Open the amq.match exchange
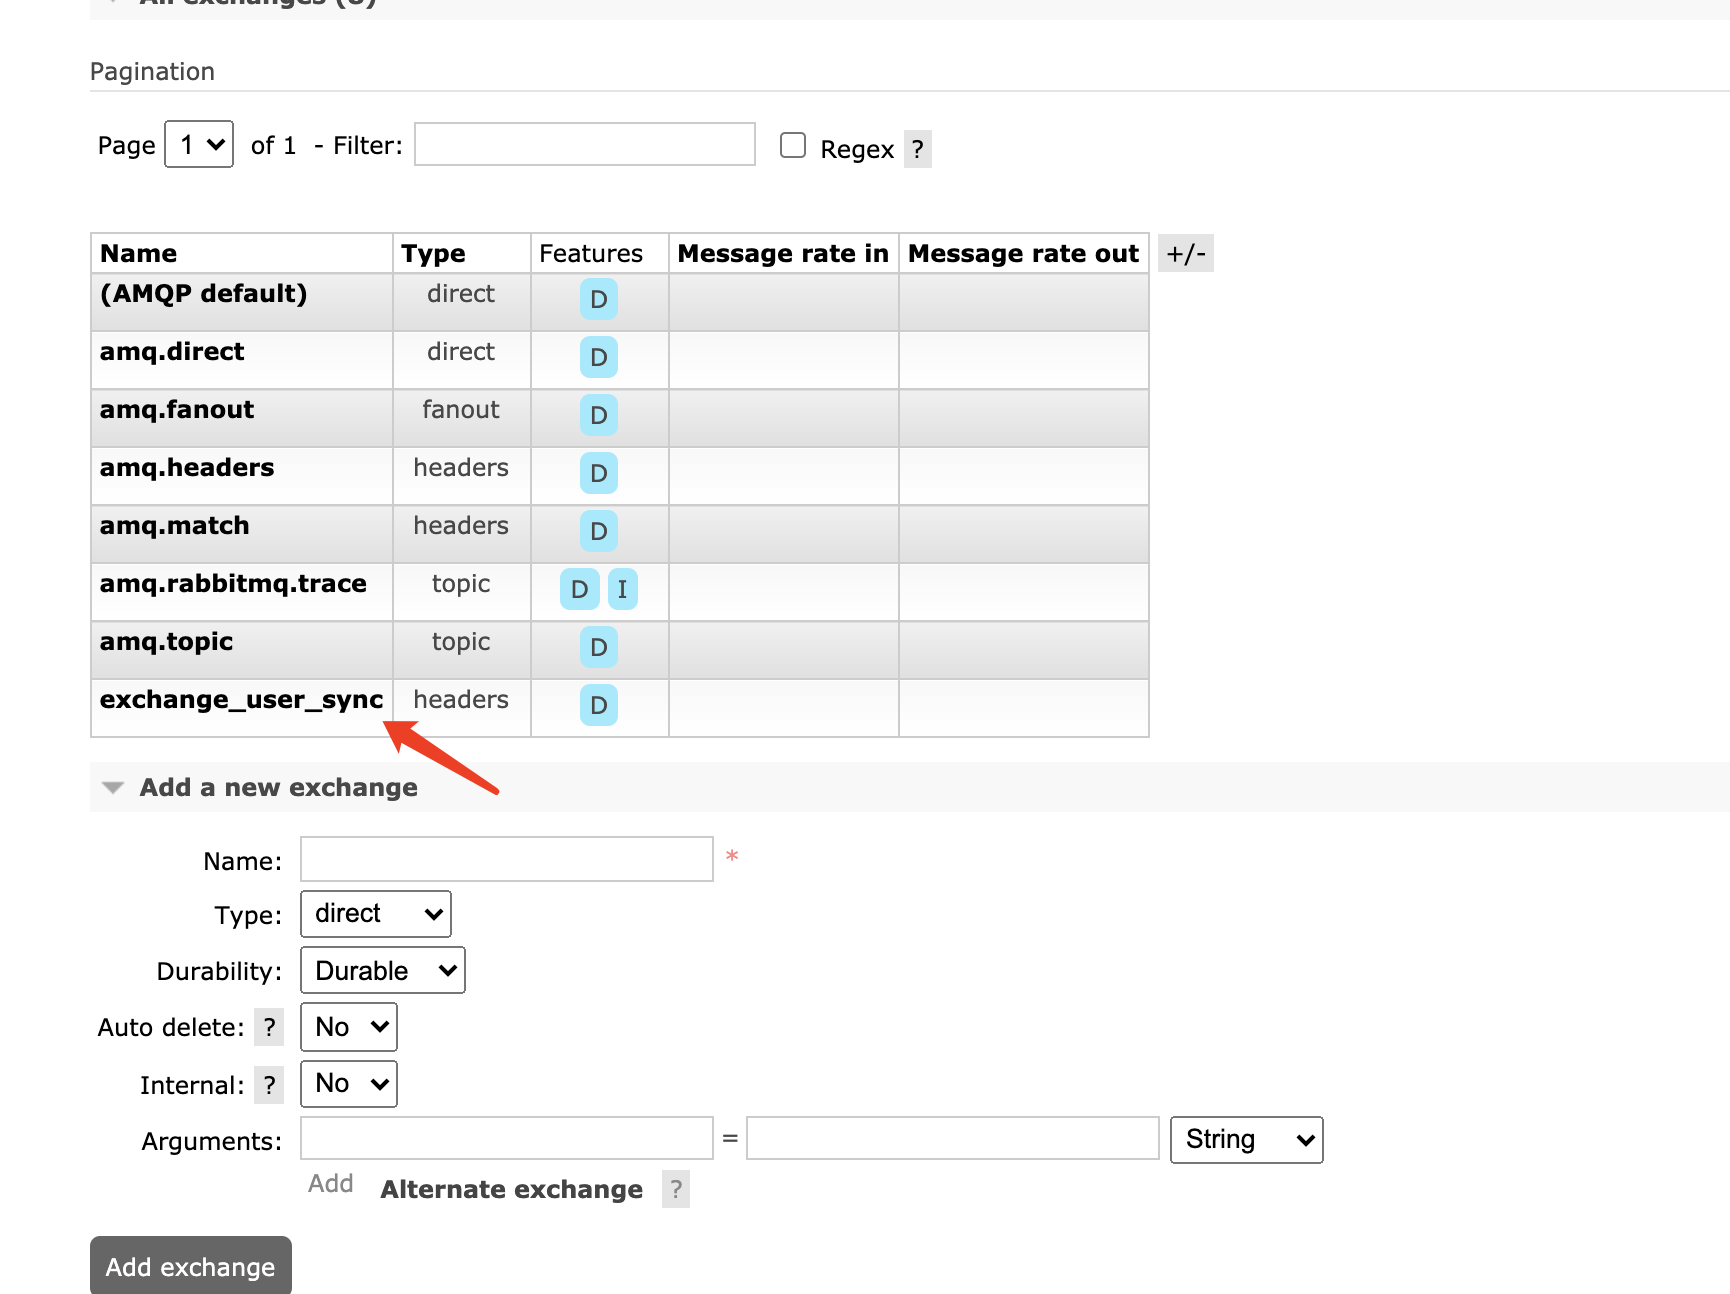 [x=175, y=525]
